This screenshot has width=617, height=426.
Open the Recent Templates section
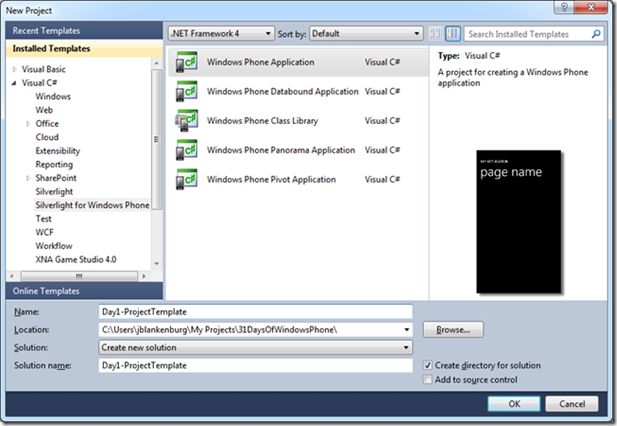click(x=84, y=31)
